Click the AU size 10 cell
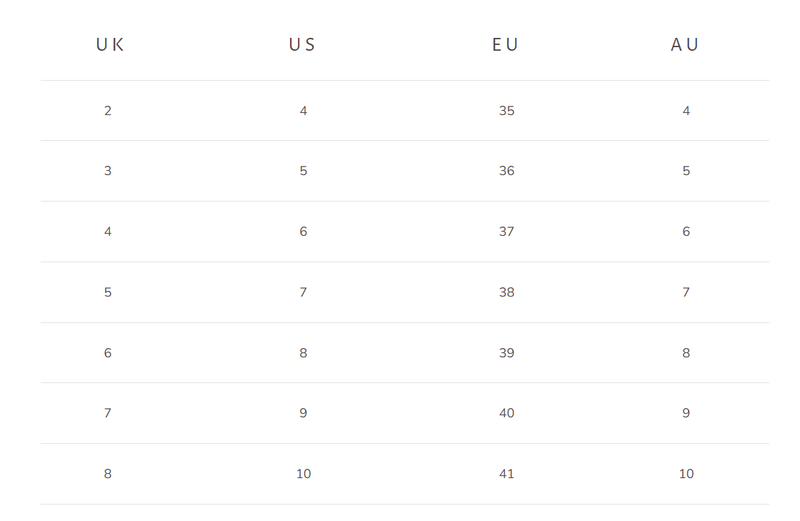The height and width of the screenshot is (521, 800). pyautogui.click(x=686, y=474)
